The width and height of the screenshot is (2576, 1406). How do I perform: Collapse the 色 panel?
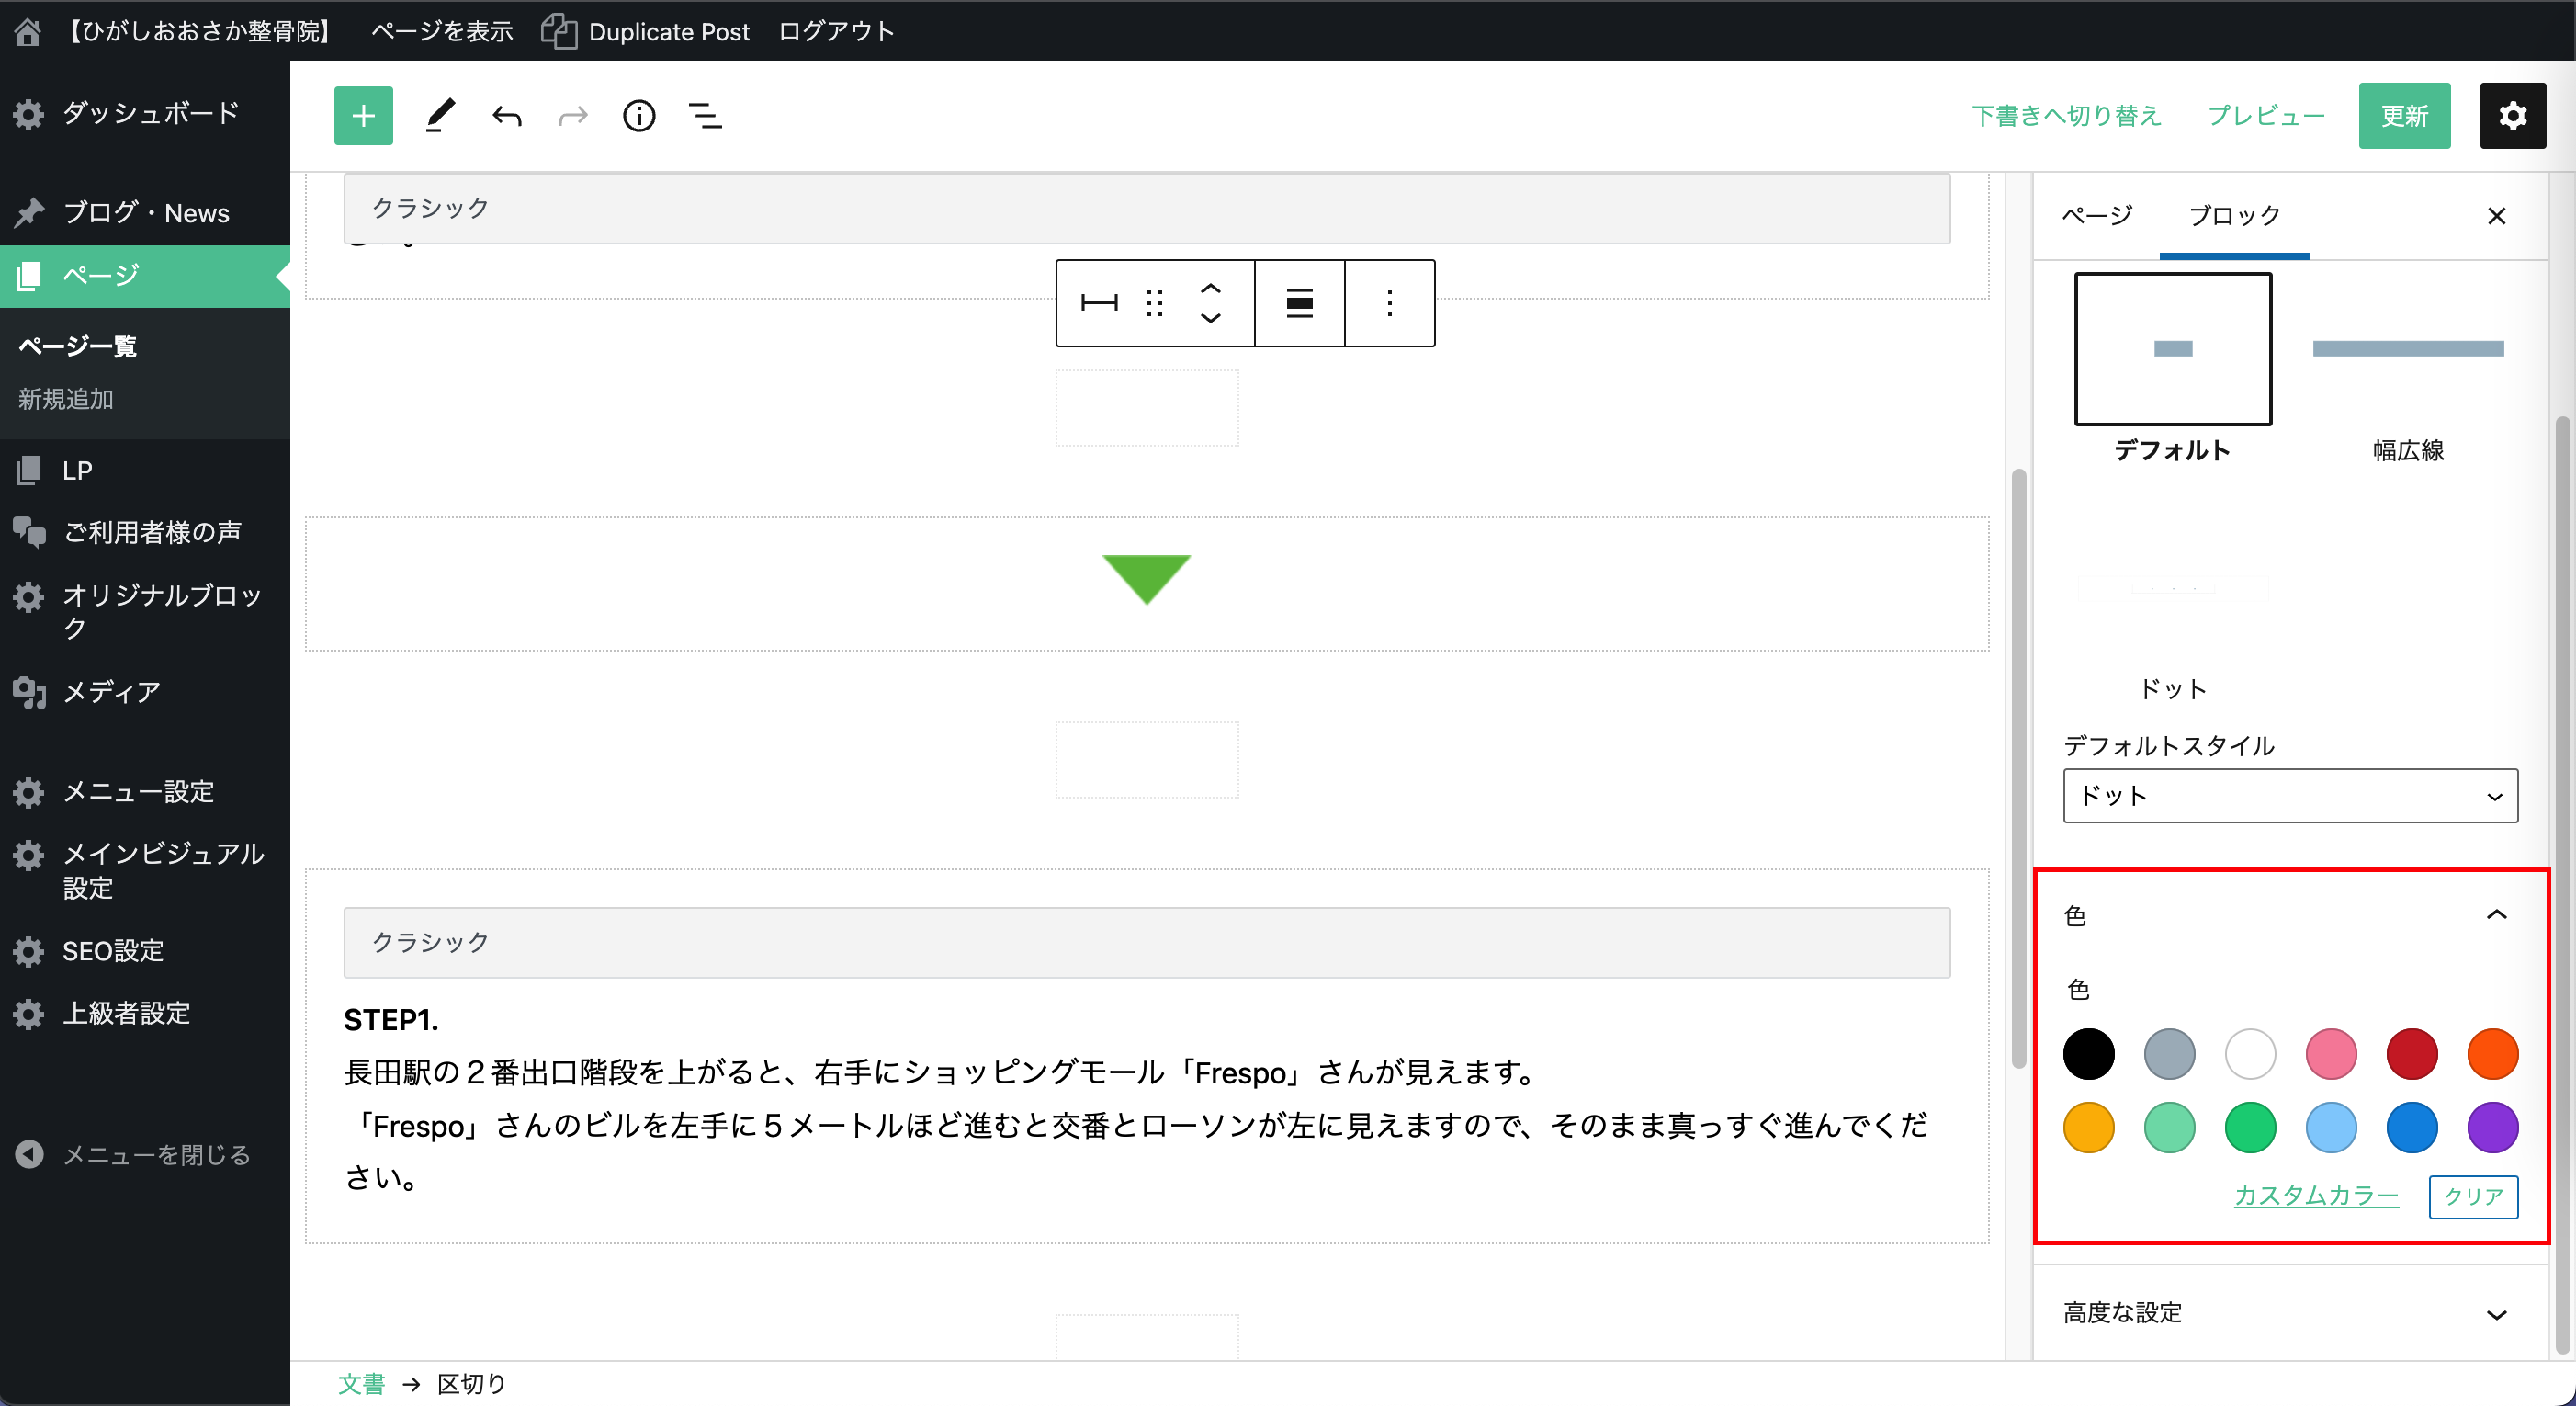(x=2495, y=915)
